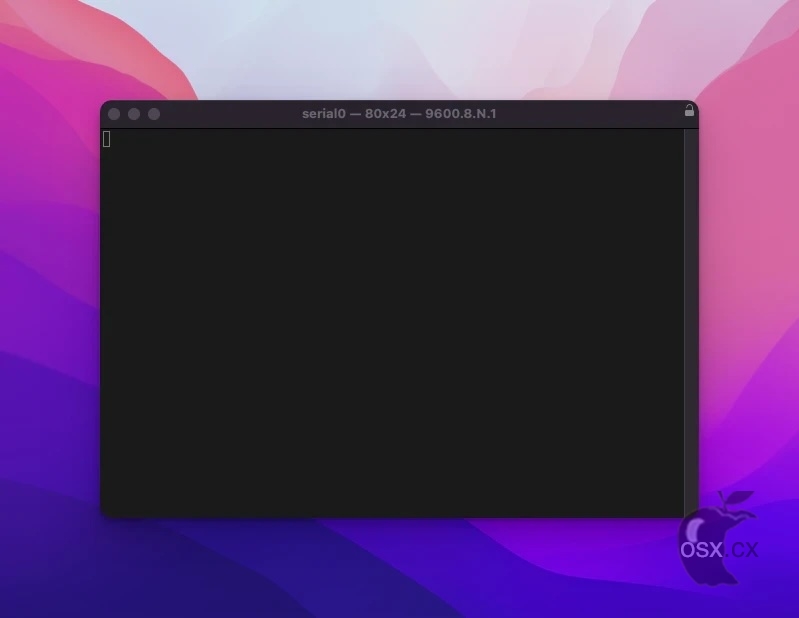Image resolution: width=799 pixels, height=618 pixels.
Task: Click the terminal's vertical scrollbar
Action: [691, 323]
